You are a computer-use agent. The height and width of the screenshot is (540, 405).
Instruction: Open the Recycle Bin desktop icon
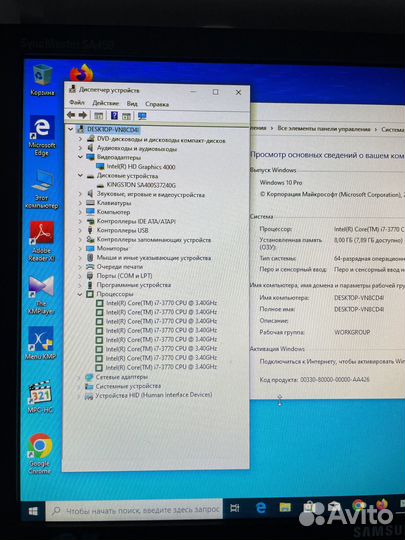tap(42, 80)
